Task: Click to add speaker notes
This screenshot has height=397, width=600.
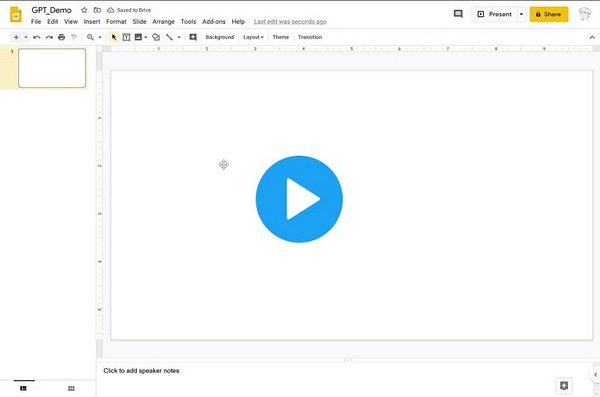Action: pyautogui.click(x=141, y=371)
